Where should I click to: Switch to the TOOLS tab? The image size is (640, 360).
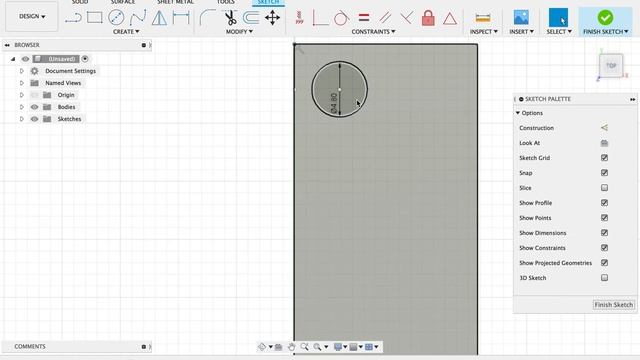click(x=226, y=2)
